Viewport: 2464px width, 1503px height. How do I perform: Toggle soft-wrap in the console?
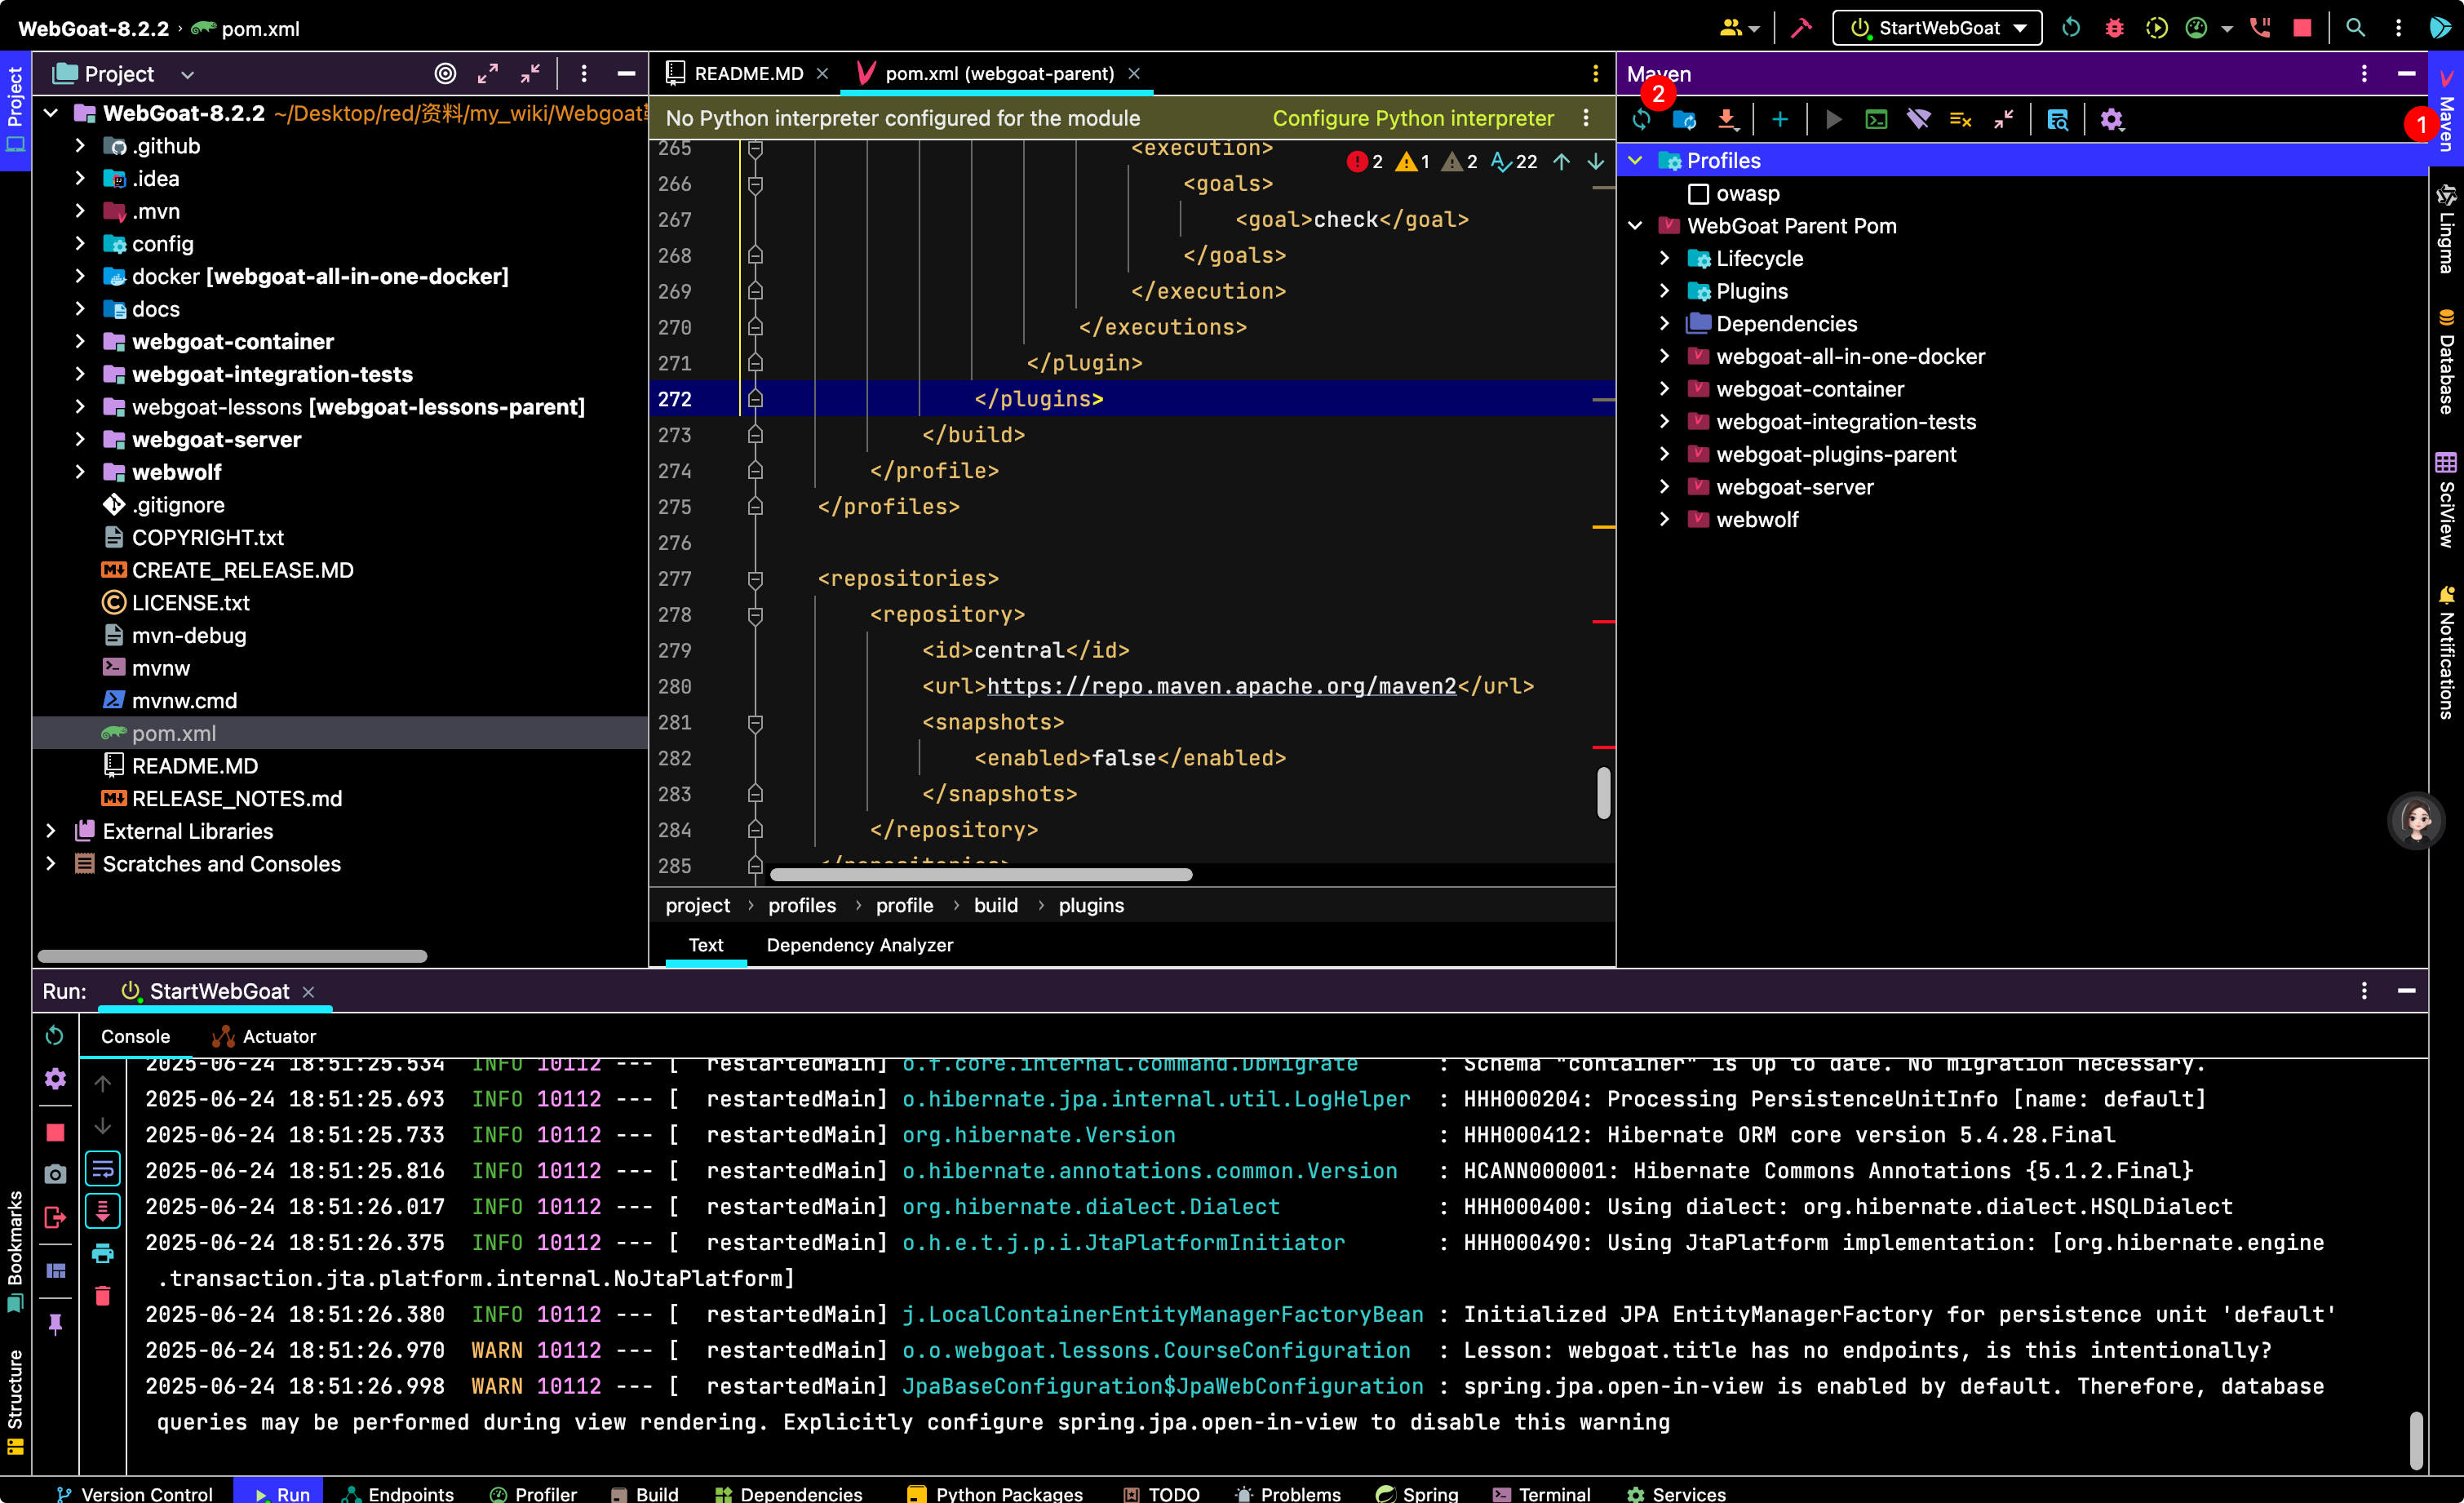[x=102, y=1168]
